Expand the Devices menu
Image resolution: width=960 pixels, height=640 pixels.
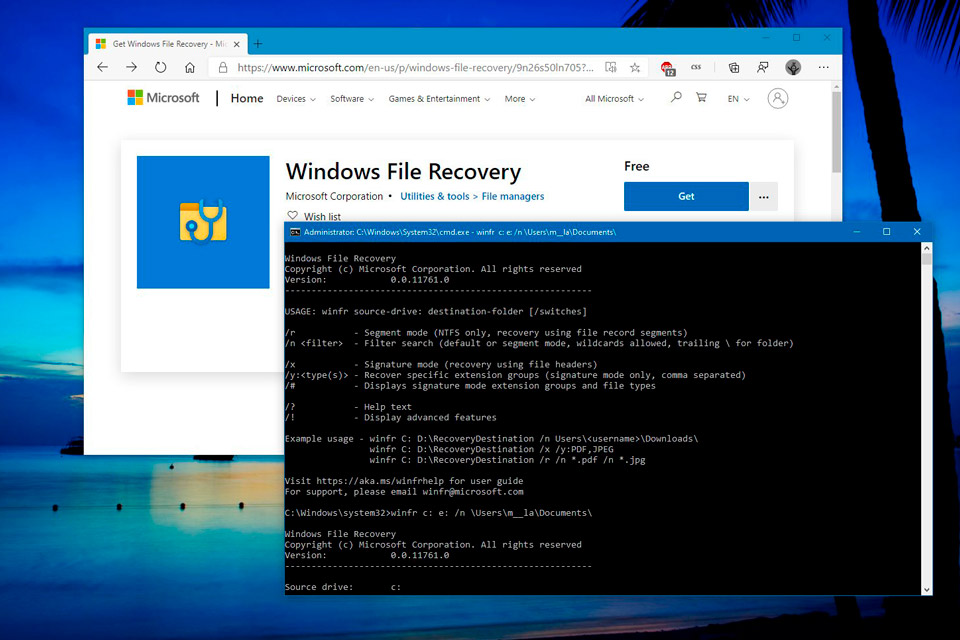(296, 99)
